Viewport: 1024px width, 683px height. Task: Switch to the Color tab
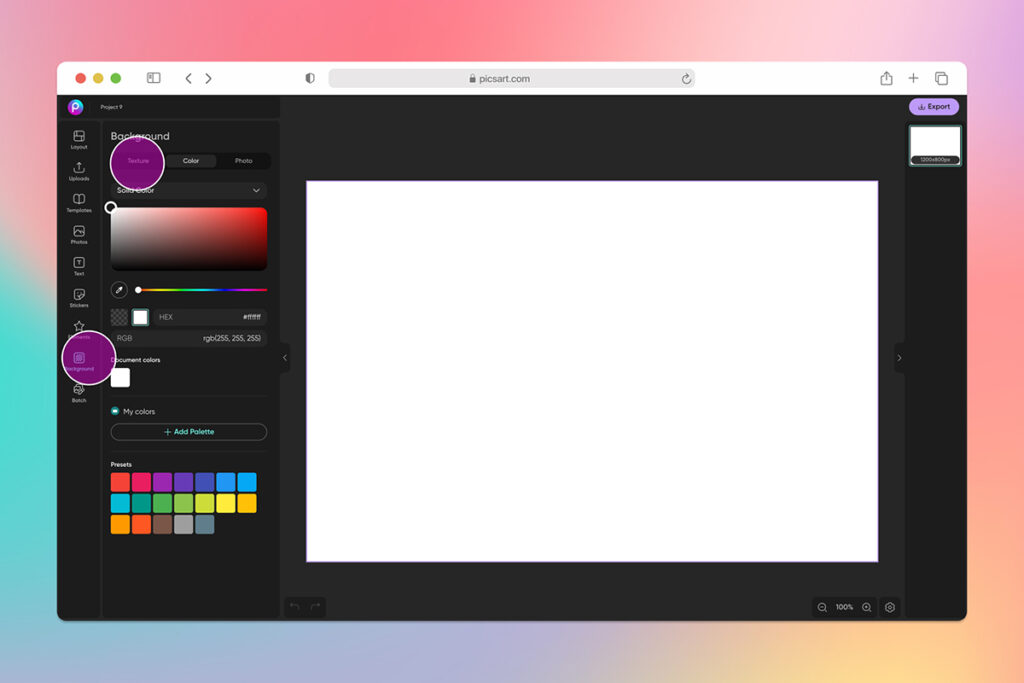coord(190,161)
